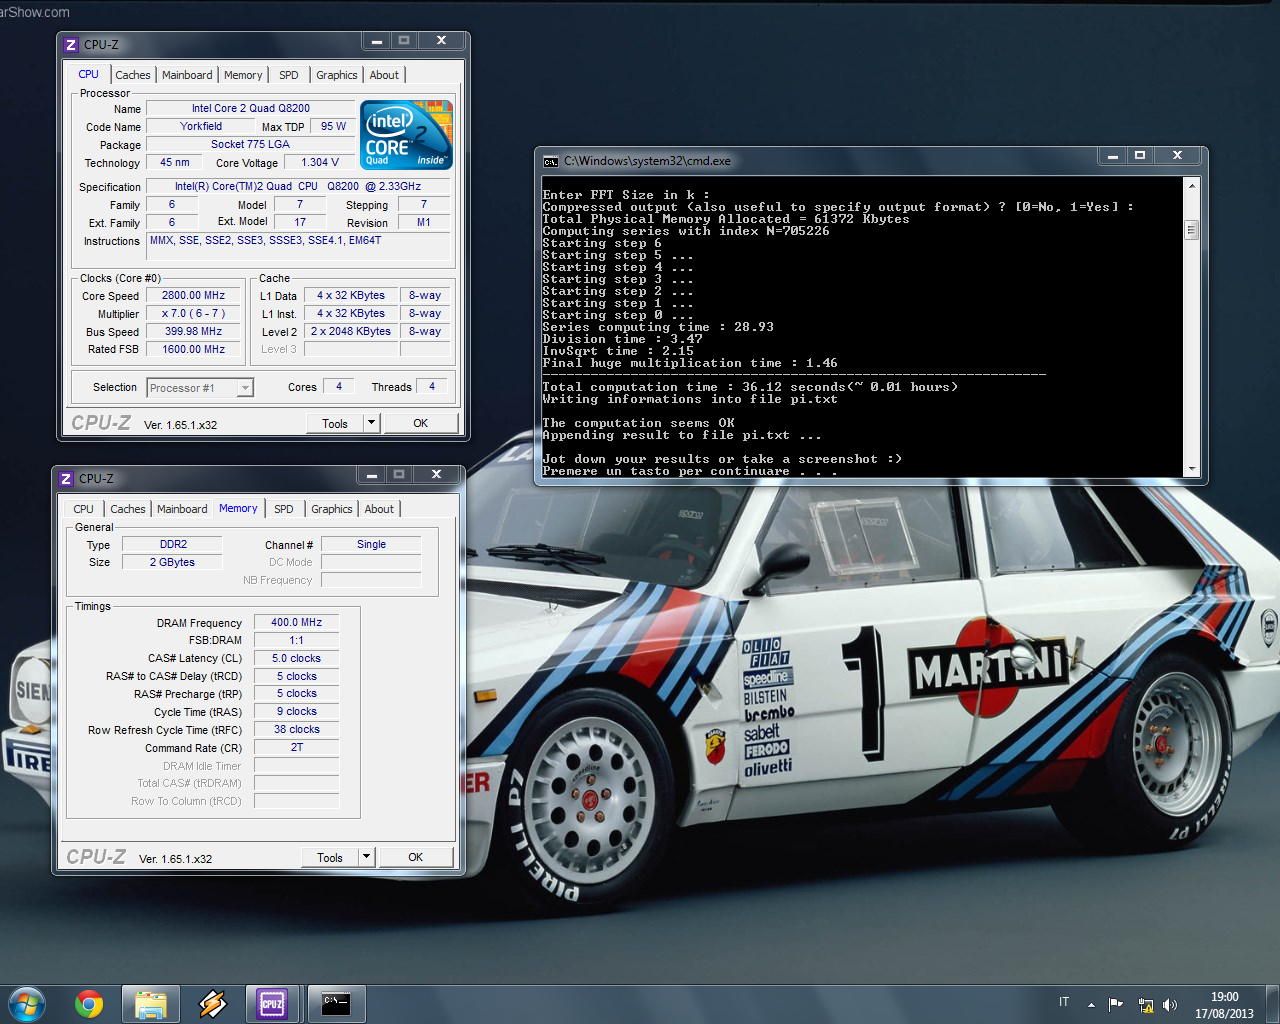This screenshot has width=1280, height=1024.
Task: Switch to CPU tab in bottom CPU-Z
Action: tap(83, 509)
